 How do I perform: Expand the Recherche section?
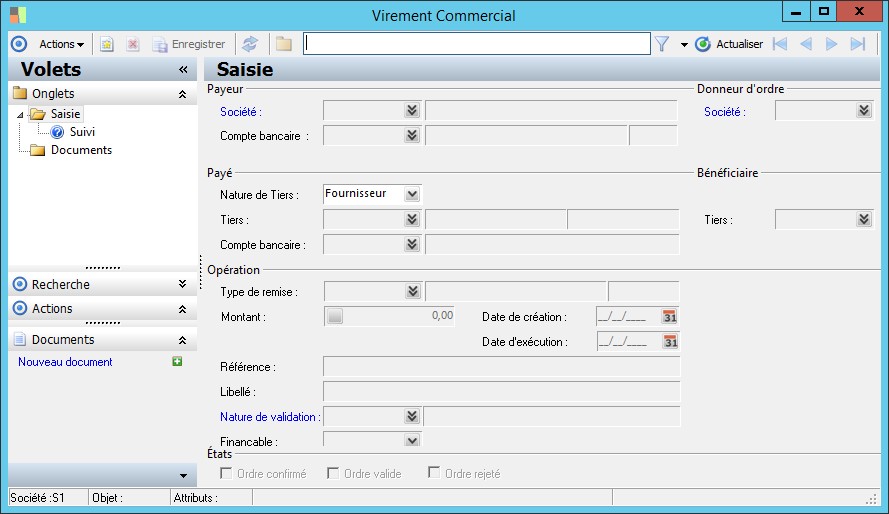tap(182, 284)
